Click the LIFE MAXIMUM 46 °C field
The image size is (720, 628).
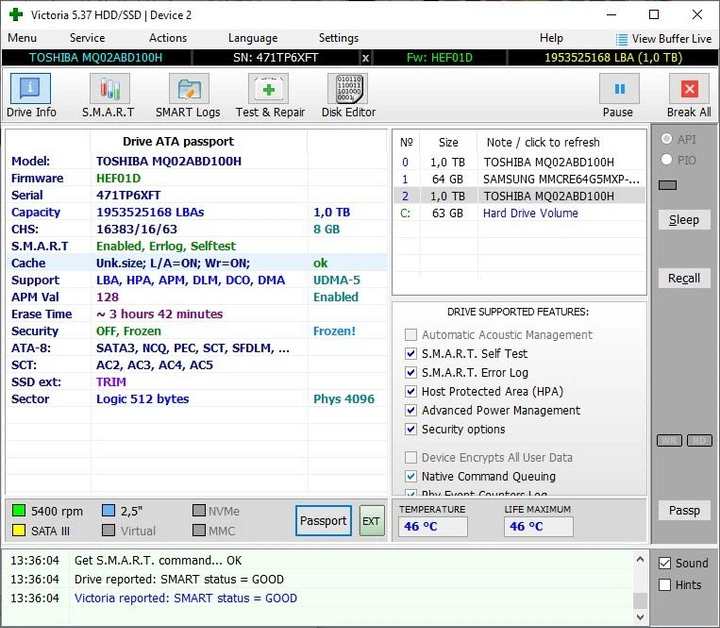pos(538,526)
